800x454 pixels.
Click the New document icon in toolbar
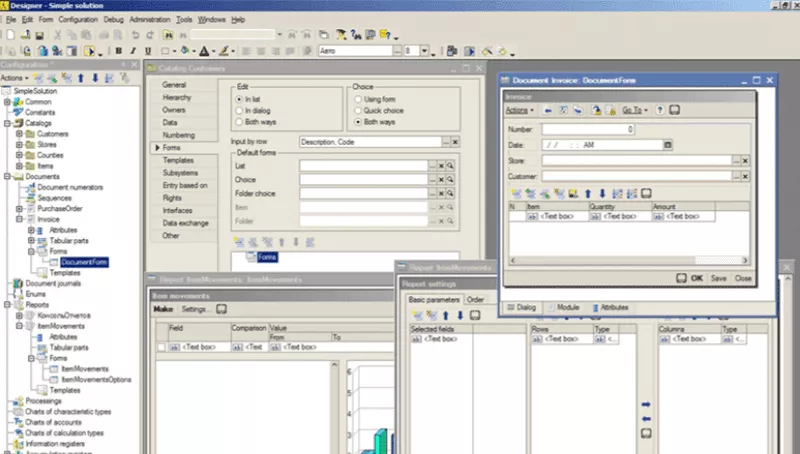point(10,35)
